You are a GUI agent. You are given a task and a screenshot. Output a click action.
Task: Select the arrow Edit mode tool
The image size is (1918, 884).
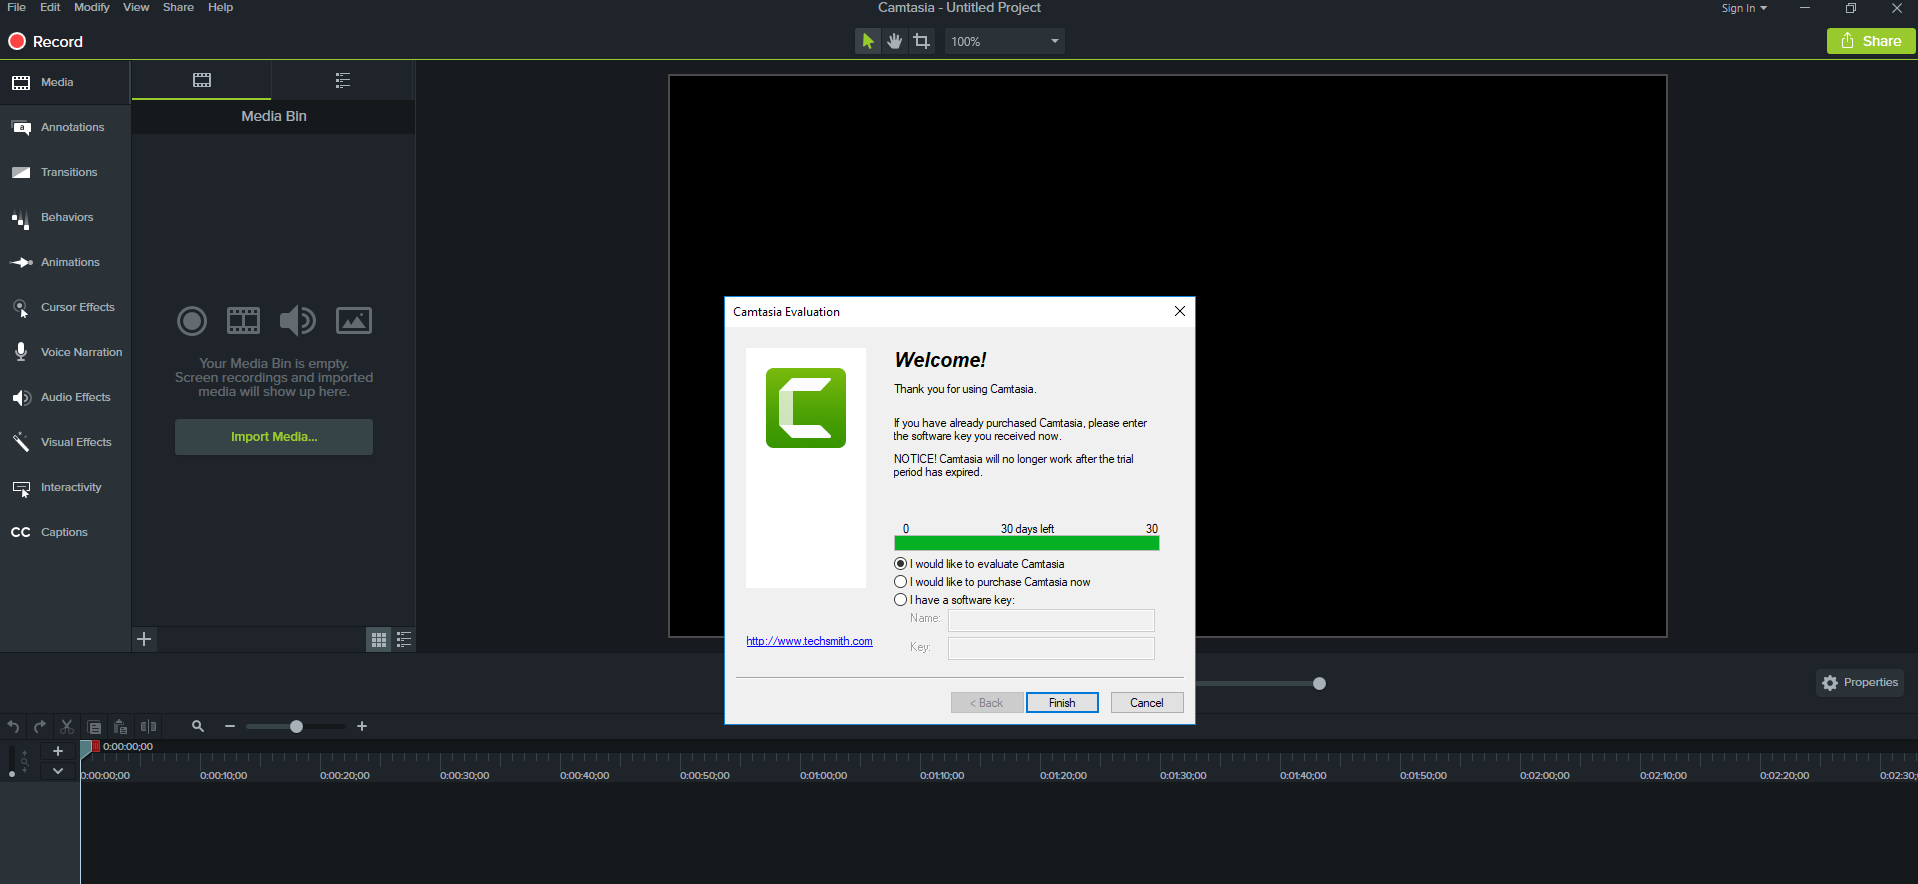pos(868,41)
